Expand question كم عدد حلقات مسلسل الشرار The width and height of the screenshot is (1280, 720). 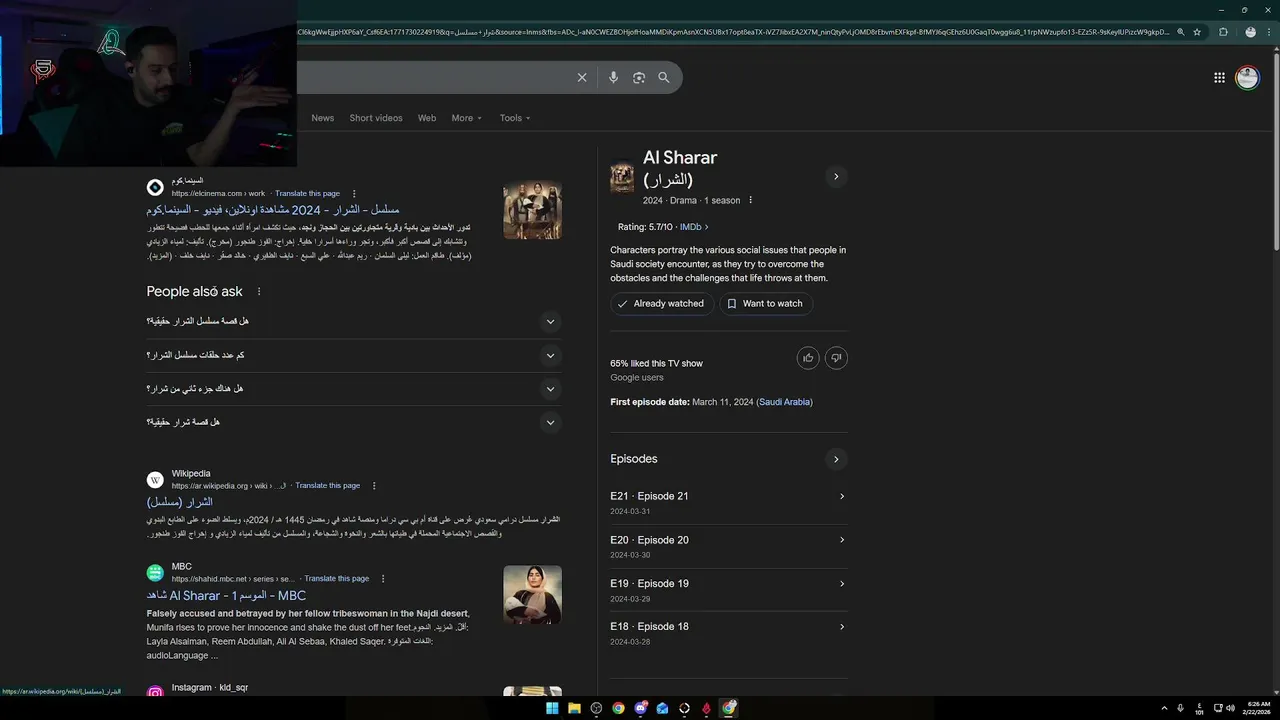click(354, 355)
